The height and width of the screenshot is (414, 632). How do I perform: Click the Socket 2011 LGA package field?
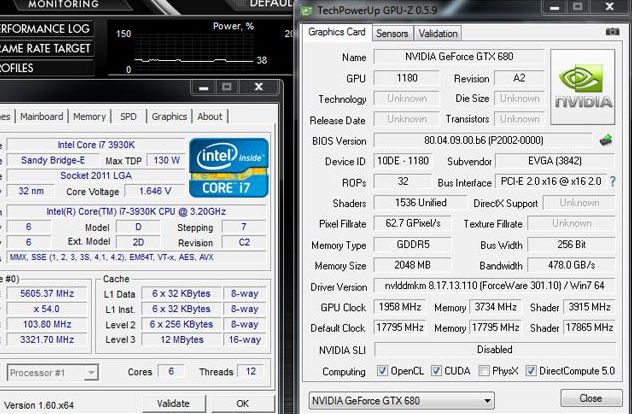(96, 175)
